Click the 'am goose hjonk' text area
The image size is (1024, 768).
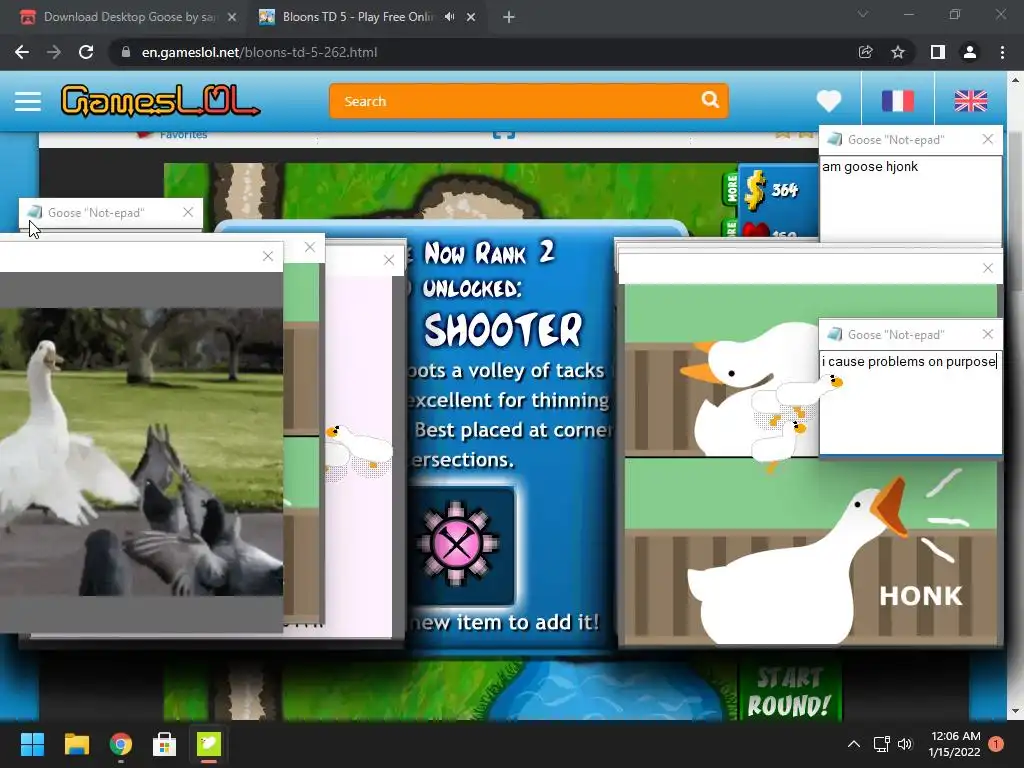(x=910, y=199)
